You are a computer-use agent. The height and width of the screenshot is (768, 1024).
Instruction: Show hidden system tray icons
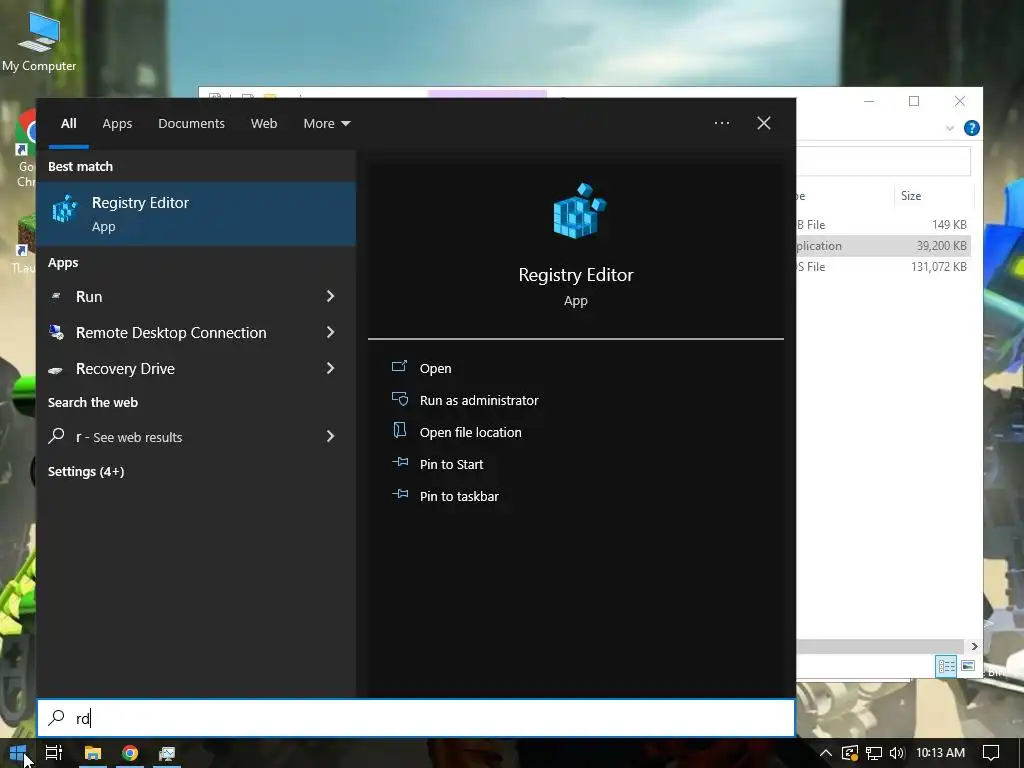[825, 753]
